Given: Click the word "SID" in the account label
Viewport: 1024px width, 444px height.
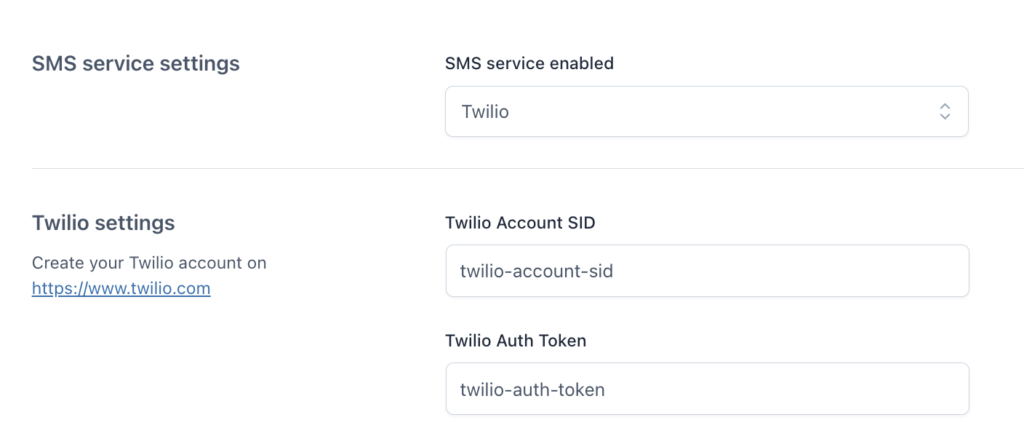Looking at the screenshot, I should point(579,223).
